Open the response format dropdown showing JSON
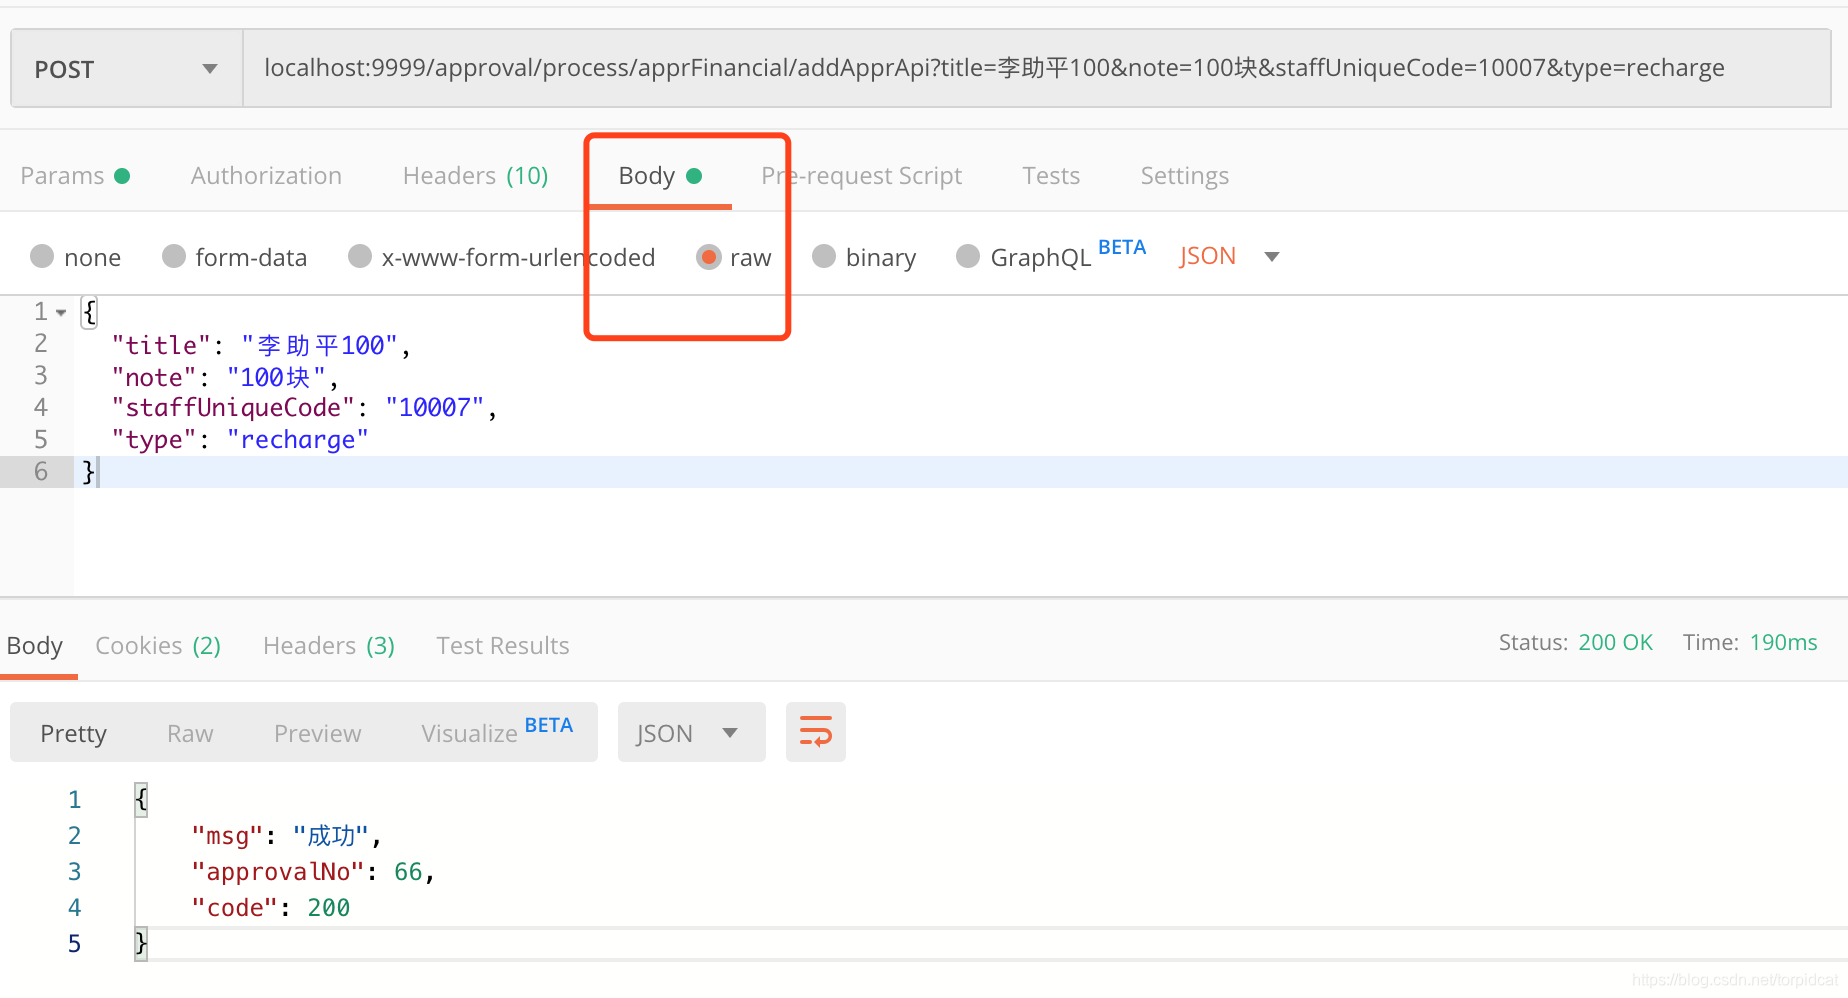This screenshot has width=1848, height=998. pos(691,731)
